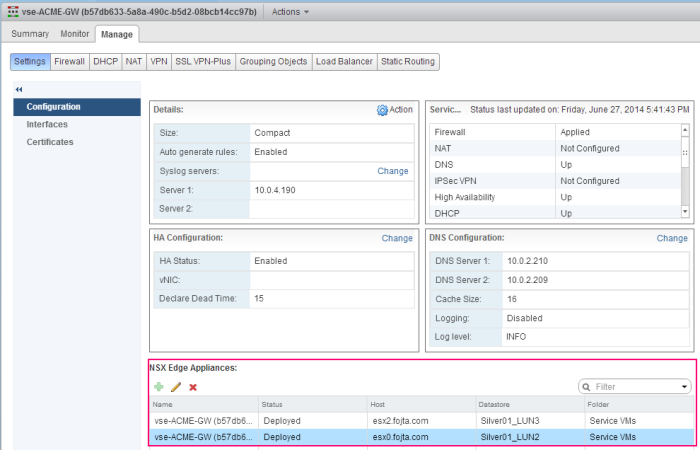
Task: Click the vse-ACME-GW edge icon in title
Action: coord(13,12)
